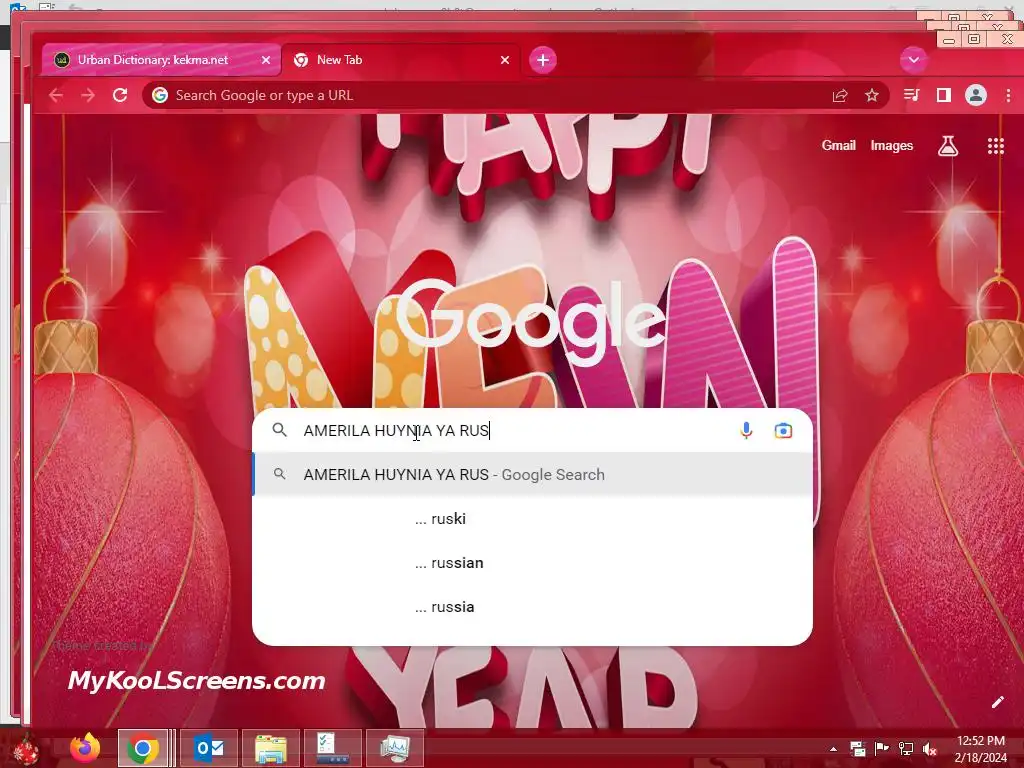This screenshot has width=1024, height=768.
Task: Start voice search with microphone icon
Action: pos(746,430)
